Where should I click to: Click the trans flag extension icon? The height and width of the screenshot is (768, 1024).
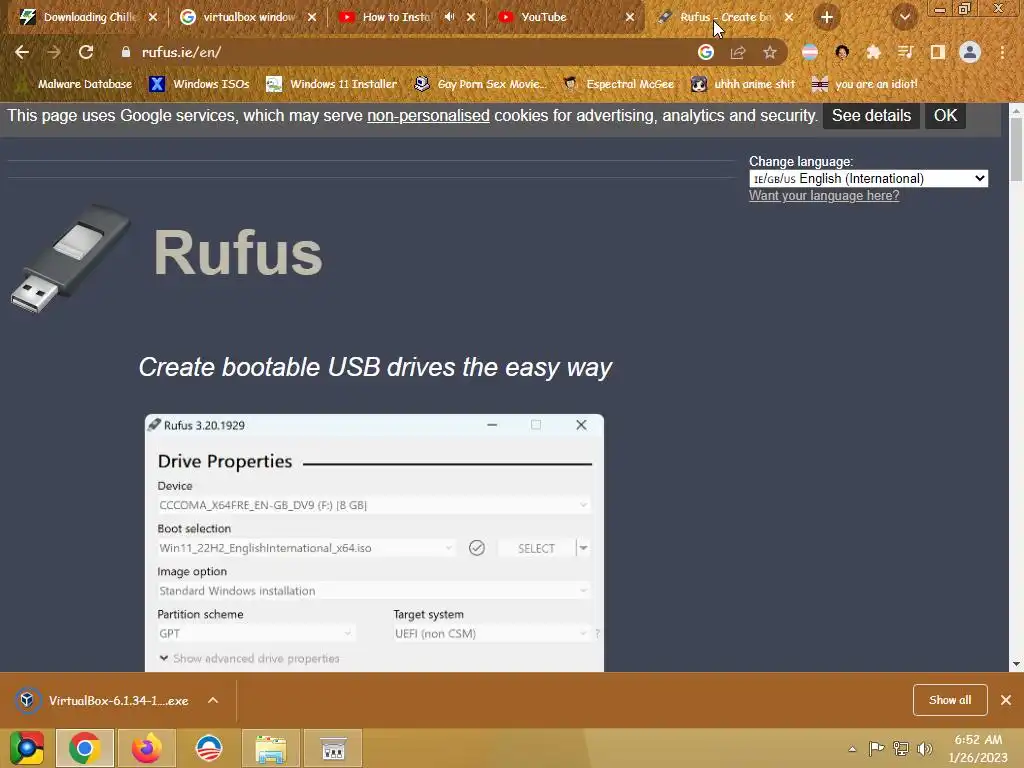pyautogui.click(x=810, y=52)
